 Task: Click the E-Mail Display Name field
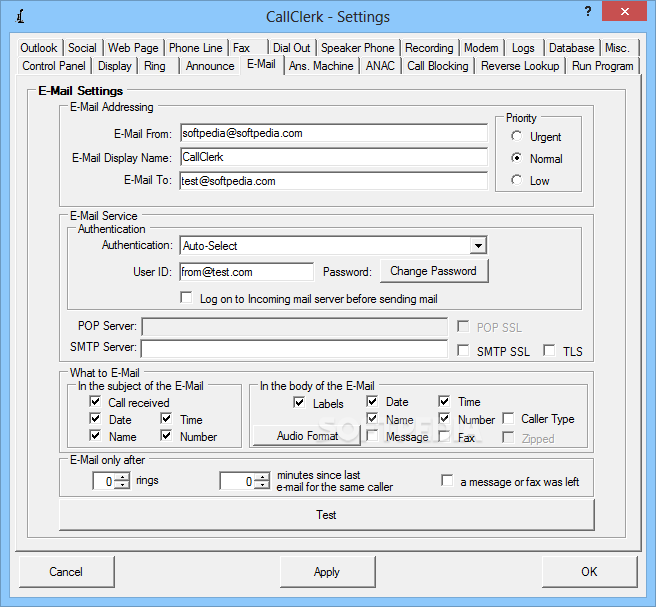tap(334, 157)
